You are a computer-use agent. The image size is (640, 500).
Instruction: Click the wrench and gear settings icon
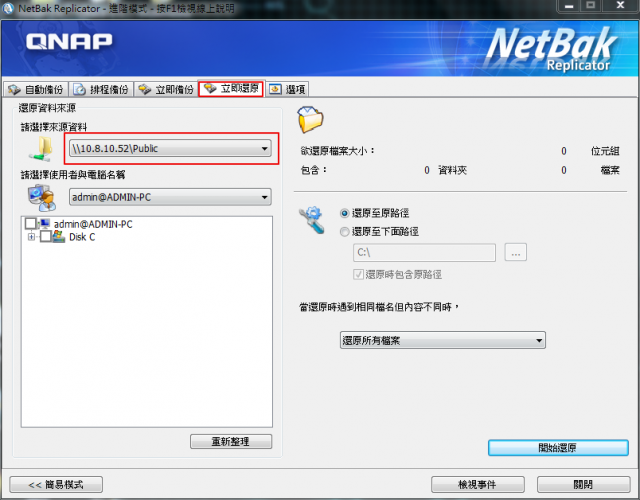click(312, 220)
